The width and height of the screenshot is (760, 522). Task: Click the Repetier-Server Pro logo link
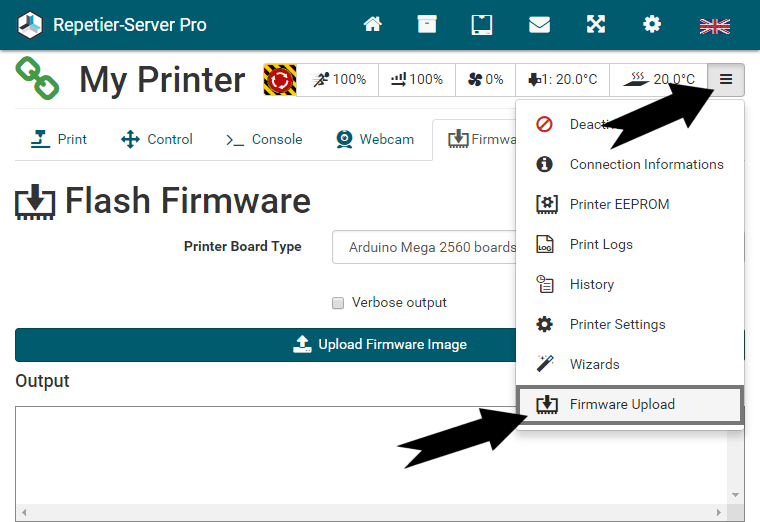pos(112,25)
